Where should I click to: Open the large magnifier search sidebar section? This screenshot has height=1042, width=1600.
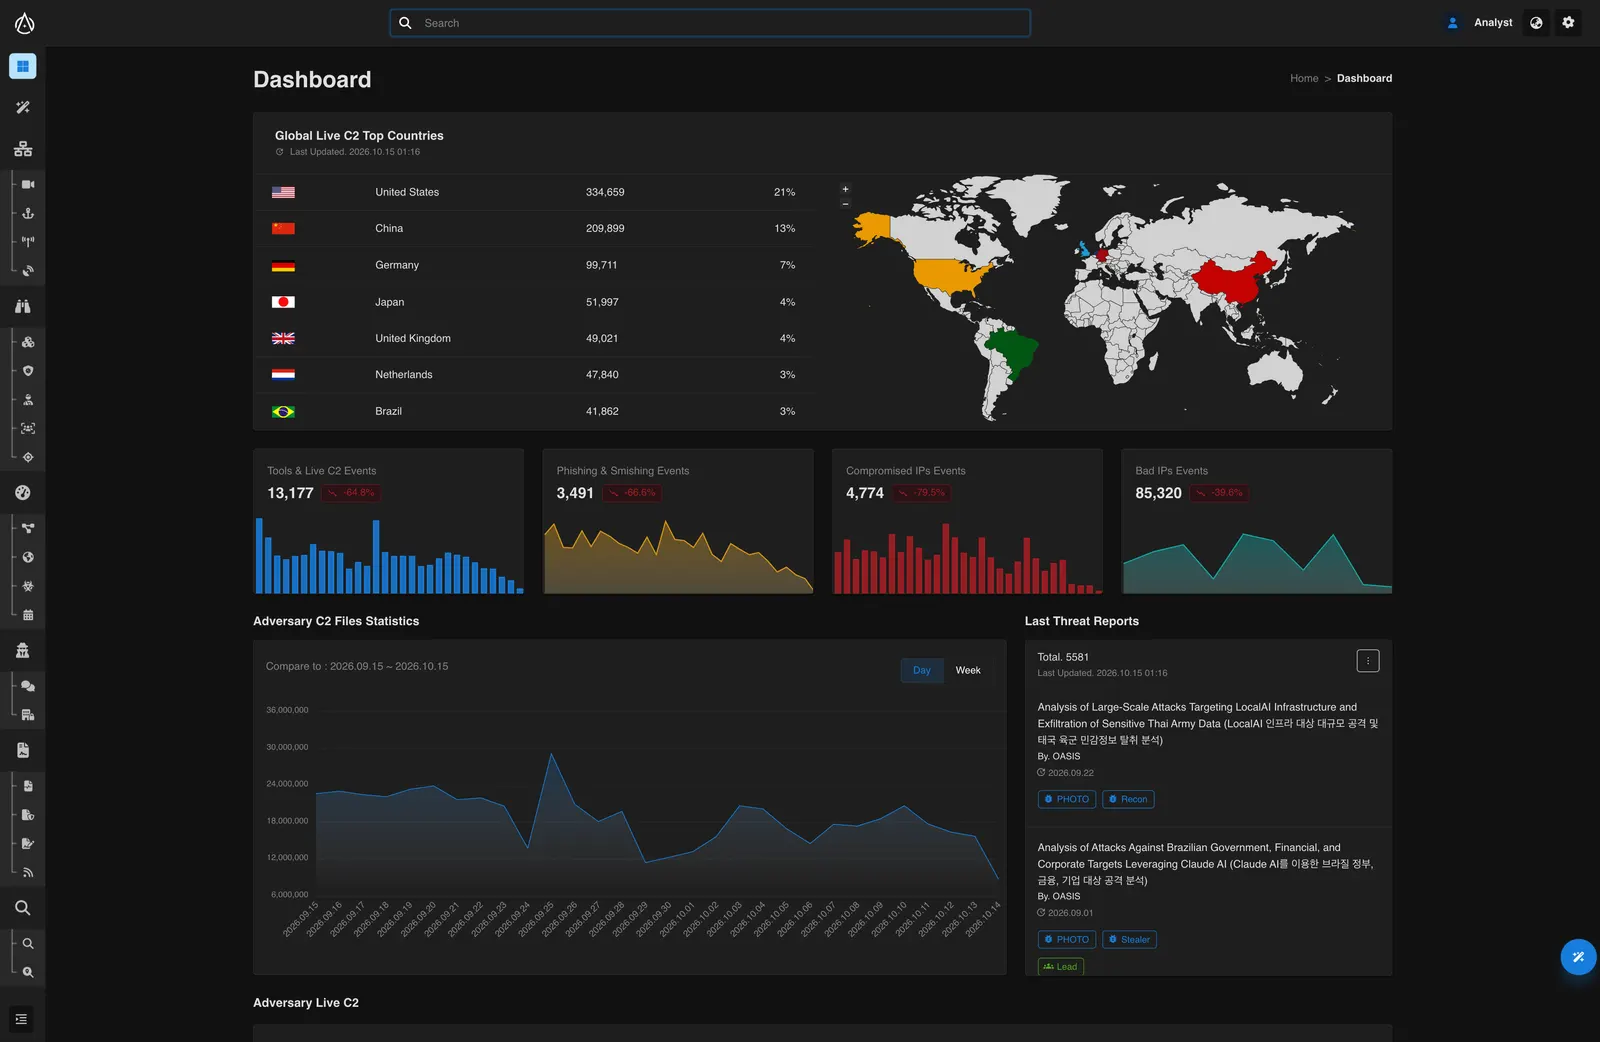(22, 908)
